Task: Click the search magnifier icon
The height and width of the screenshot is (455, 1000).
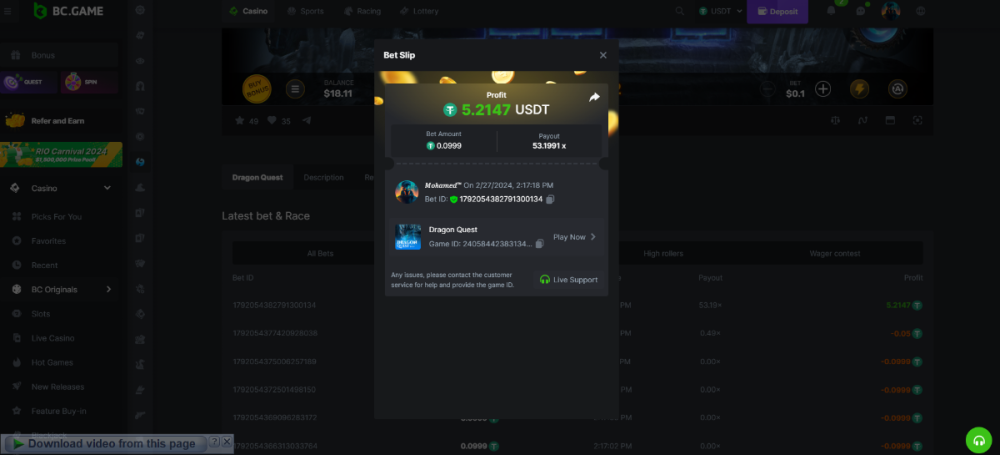Action: tap(679, 11)
